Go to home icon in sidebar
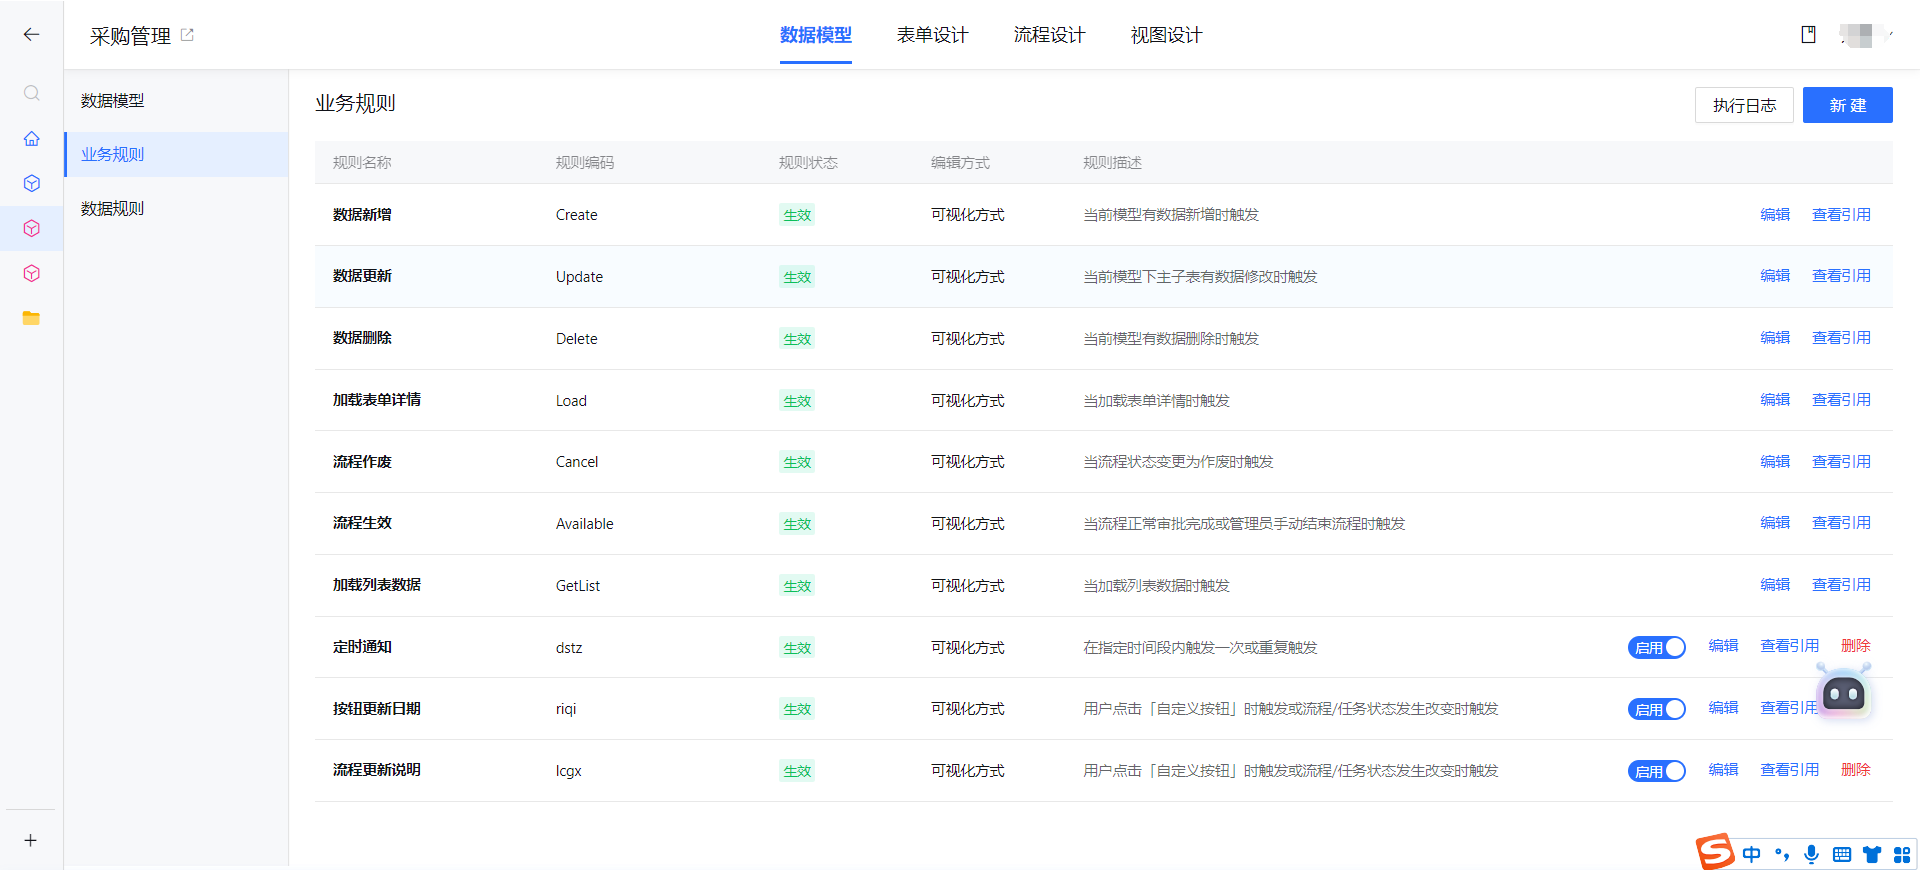Screen dimensions: 1920x870 [31, 138]
